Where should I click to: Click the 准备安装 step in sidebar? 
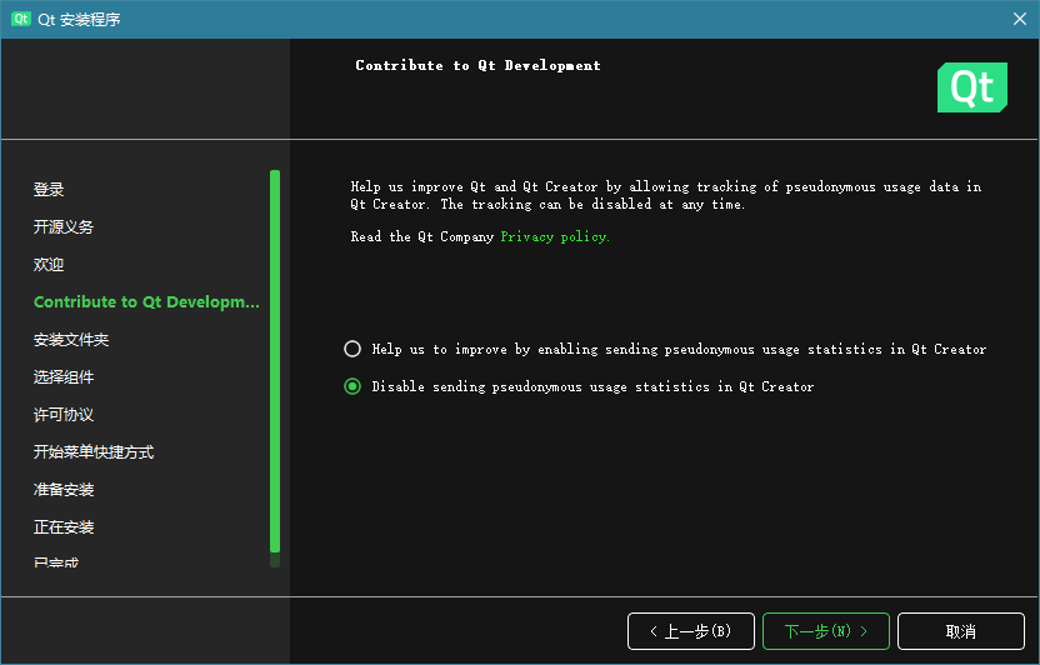[x=64, y=490]
